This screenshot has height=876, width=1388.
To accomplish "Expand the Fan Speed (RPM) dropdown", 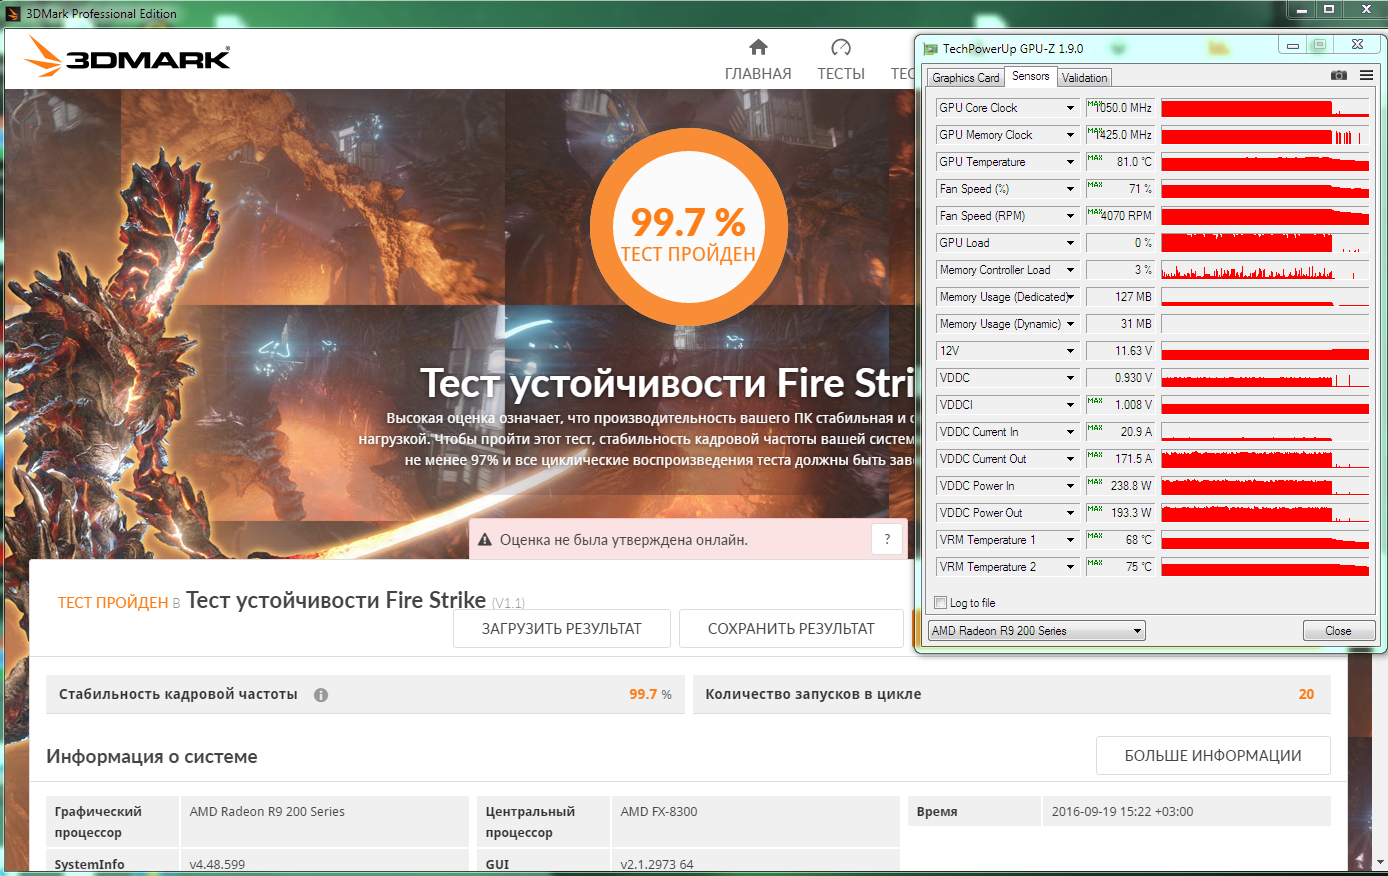I will [1070, 216].
